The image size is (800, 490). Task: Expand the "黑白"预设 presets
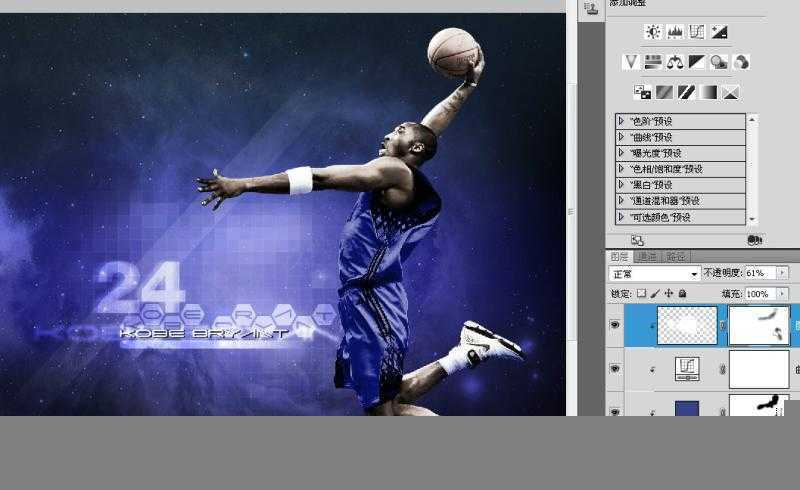point(621,184)
